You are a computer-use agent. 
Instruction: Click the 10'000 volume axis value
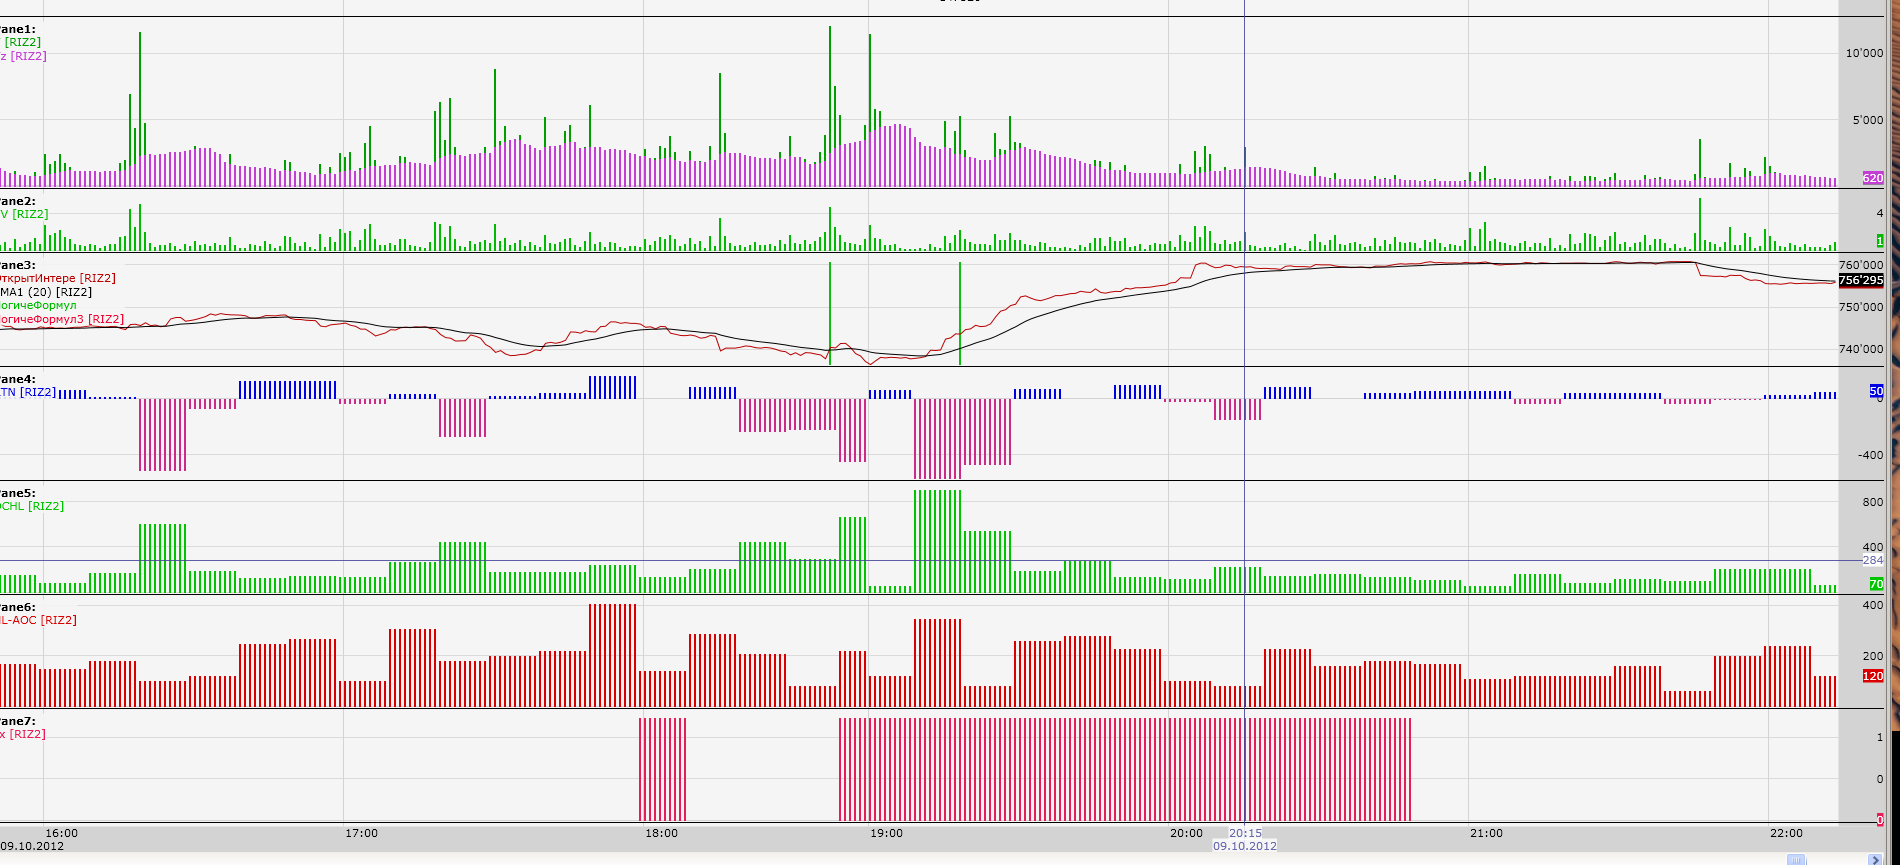coord(1864,53)
